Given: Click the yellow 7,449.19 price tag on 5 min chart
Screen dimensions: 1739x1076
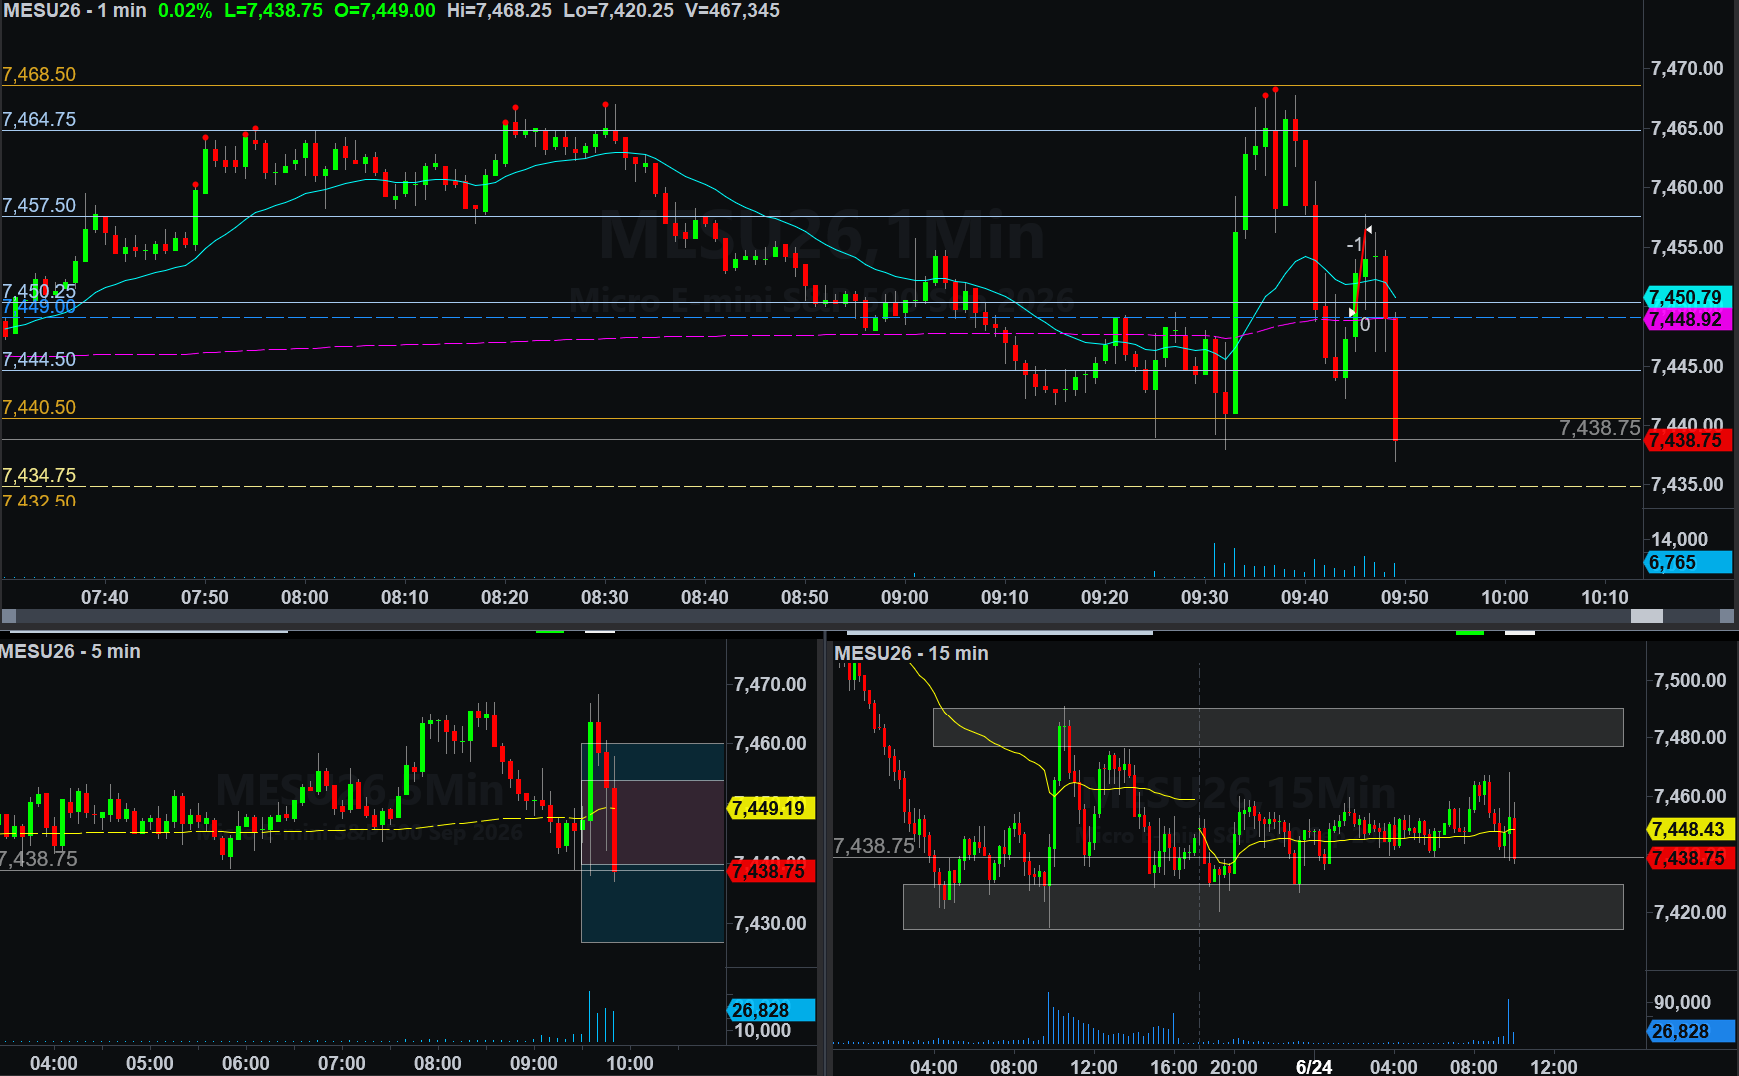Looking at the screenshot, I should point(771,808).
